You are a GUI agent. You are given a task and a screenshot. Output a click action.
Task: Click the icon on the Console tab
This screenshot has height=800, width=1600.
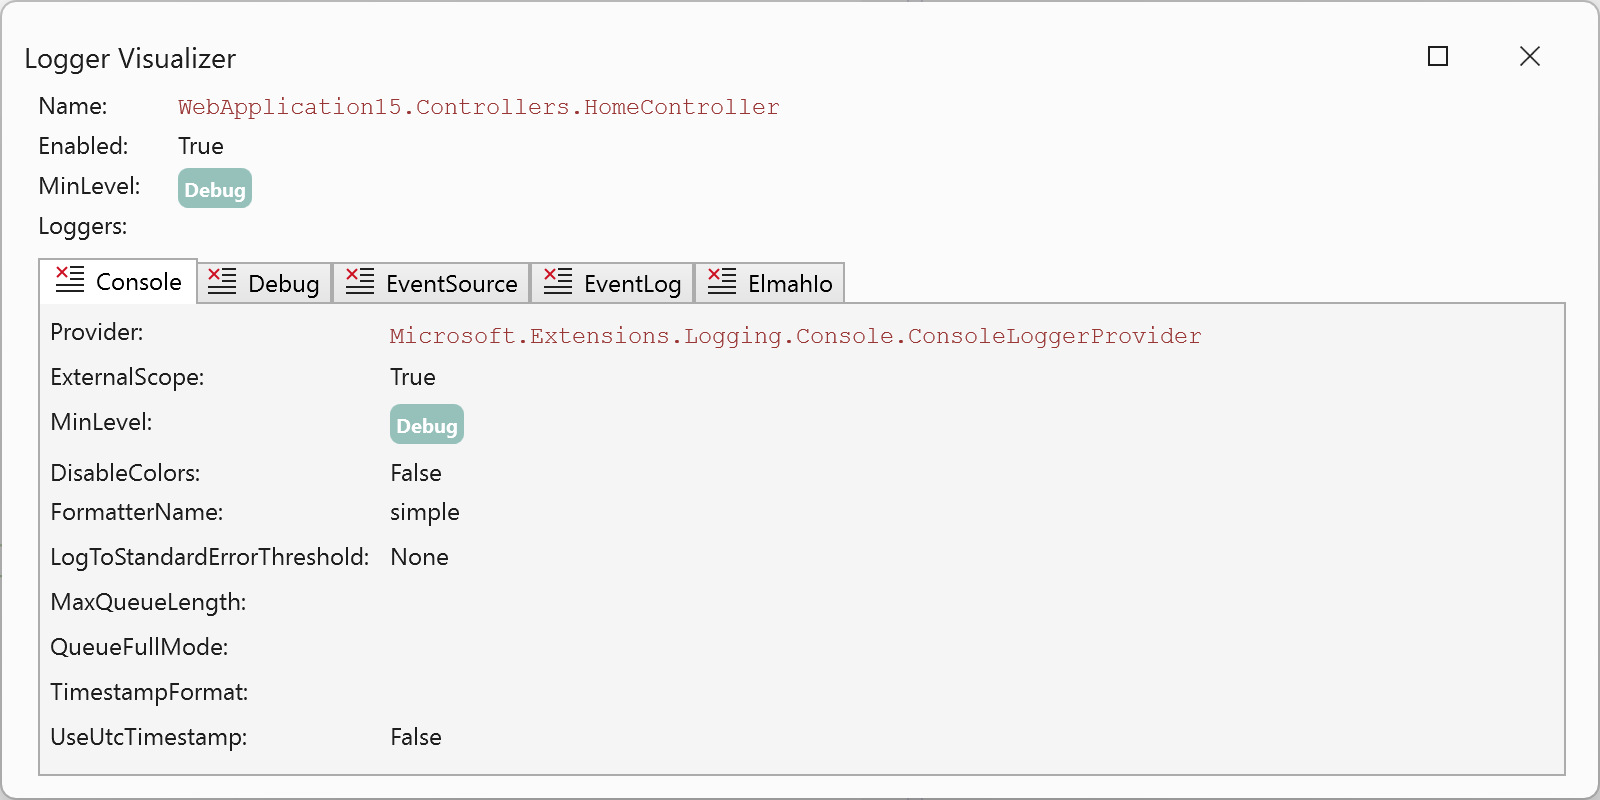click(x=70, y=280)
